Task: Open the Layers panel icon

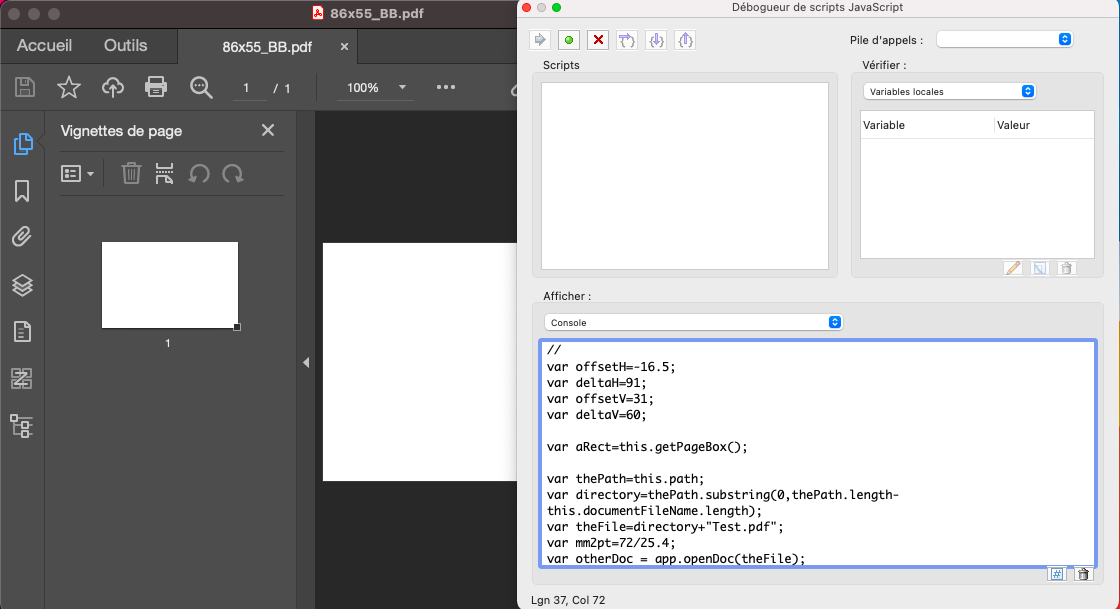Action: [23, 285]
